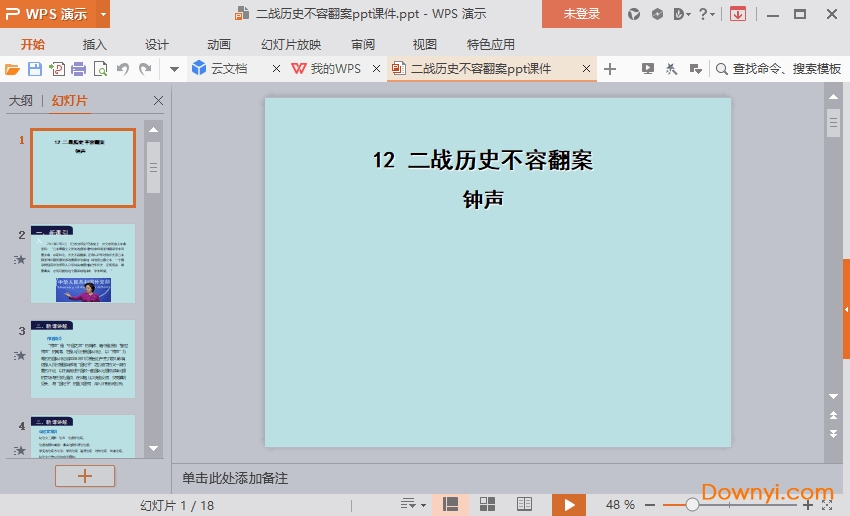Click the hexagon tool icon in title bar
Image resolution: width=850 pixels, height=516 pixels.
[657, 14]
